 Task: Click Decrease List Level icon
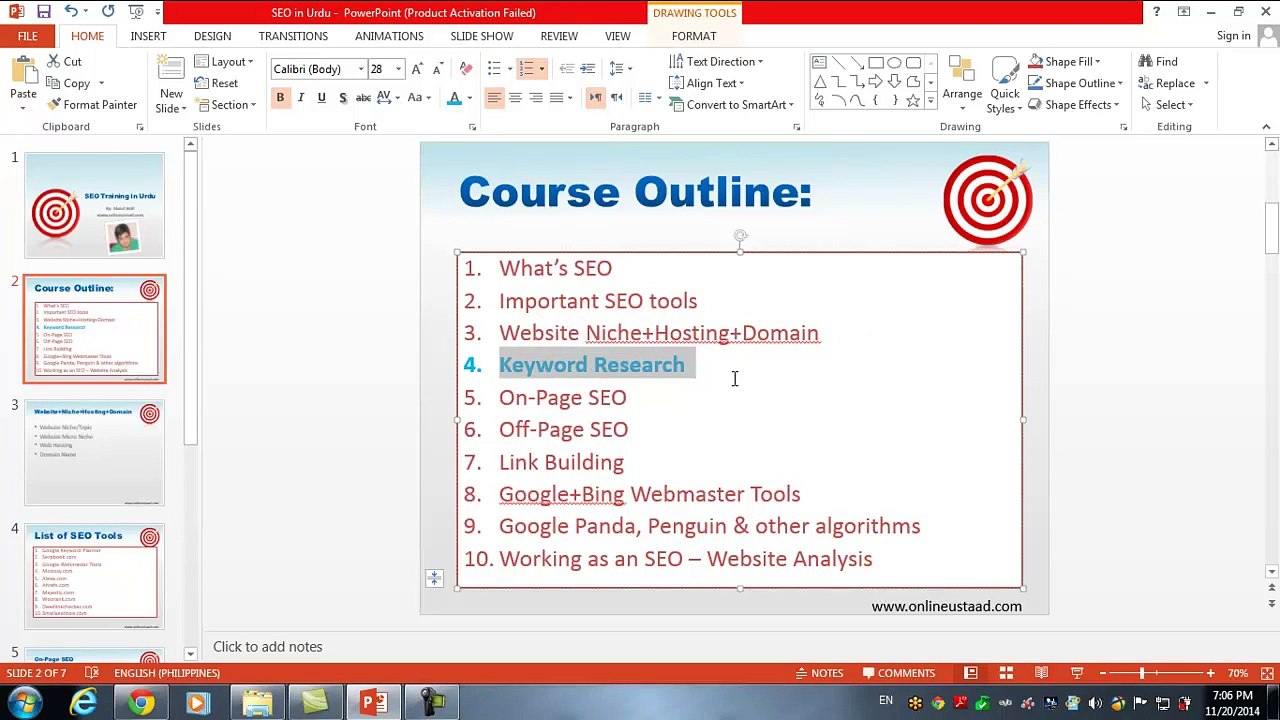566,69
